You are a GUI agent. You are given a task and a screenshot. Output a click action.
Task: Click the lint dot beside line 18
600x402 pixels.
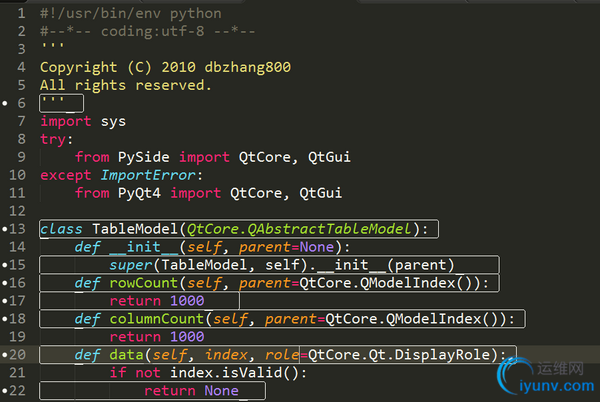point(5,319)
